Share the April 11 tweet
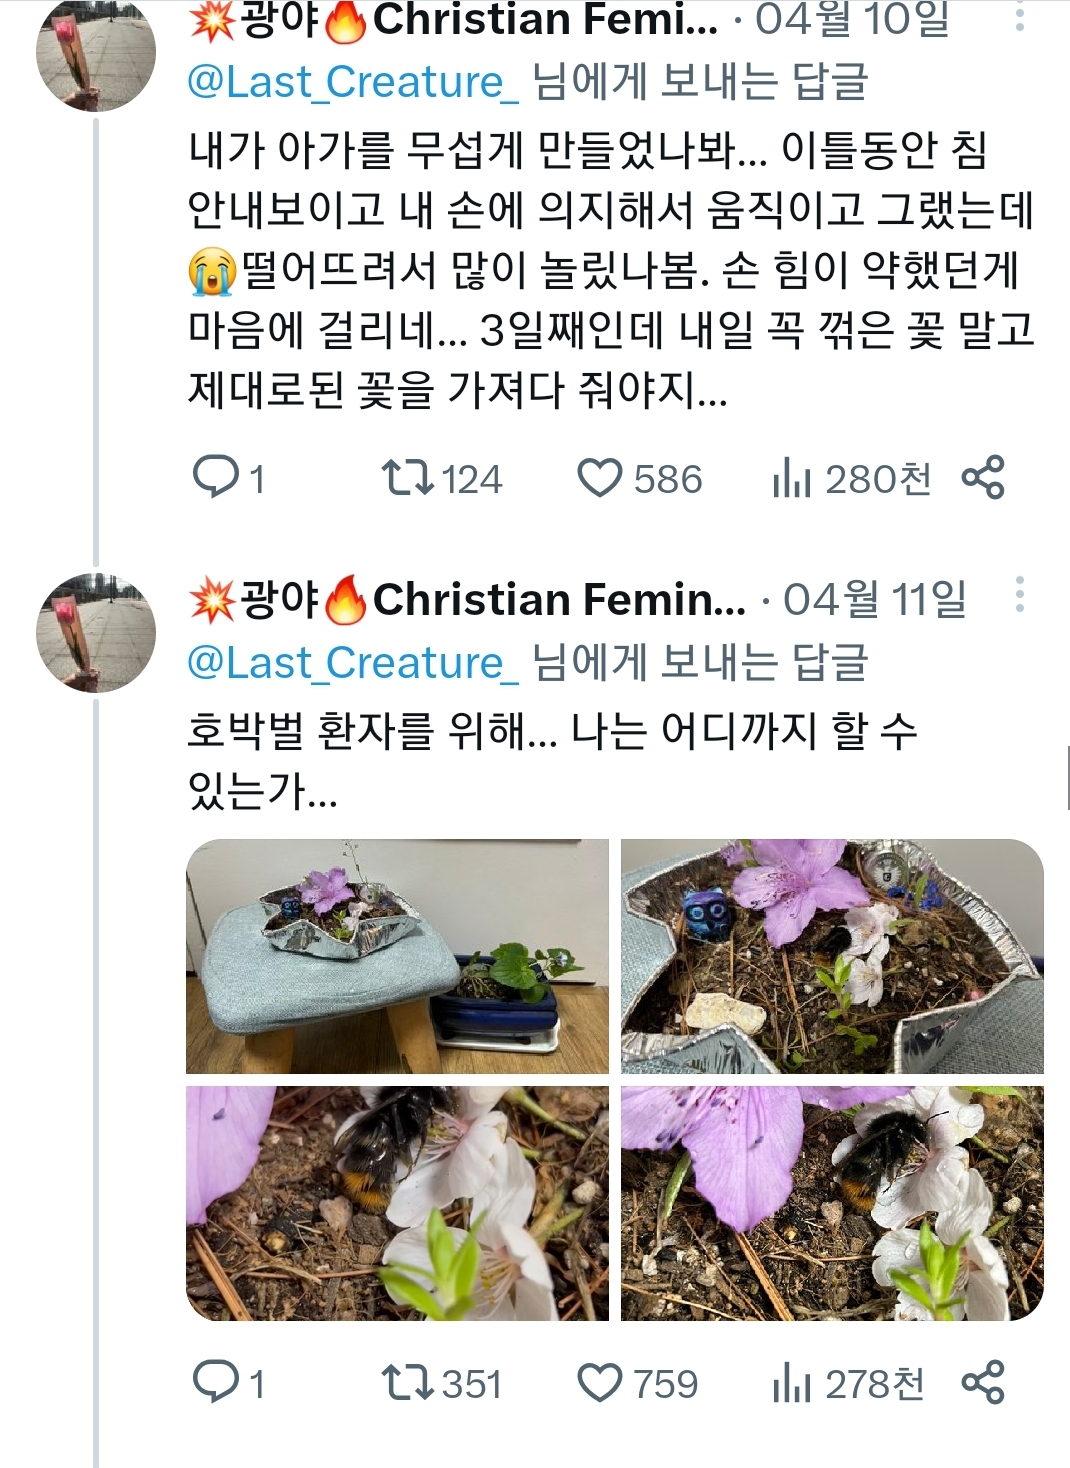 coord(982,1382)
